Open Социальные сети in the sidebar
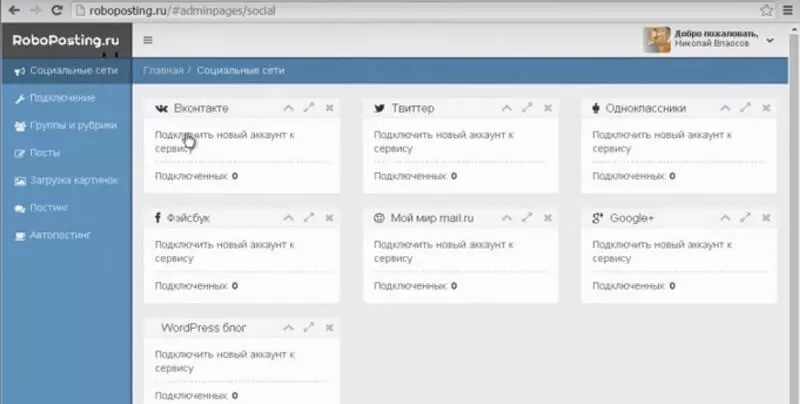 [x=73, y=71]
